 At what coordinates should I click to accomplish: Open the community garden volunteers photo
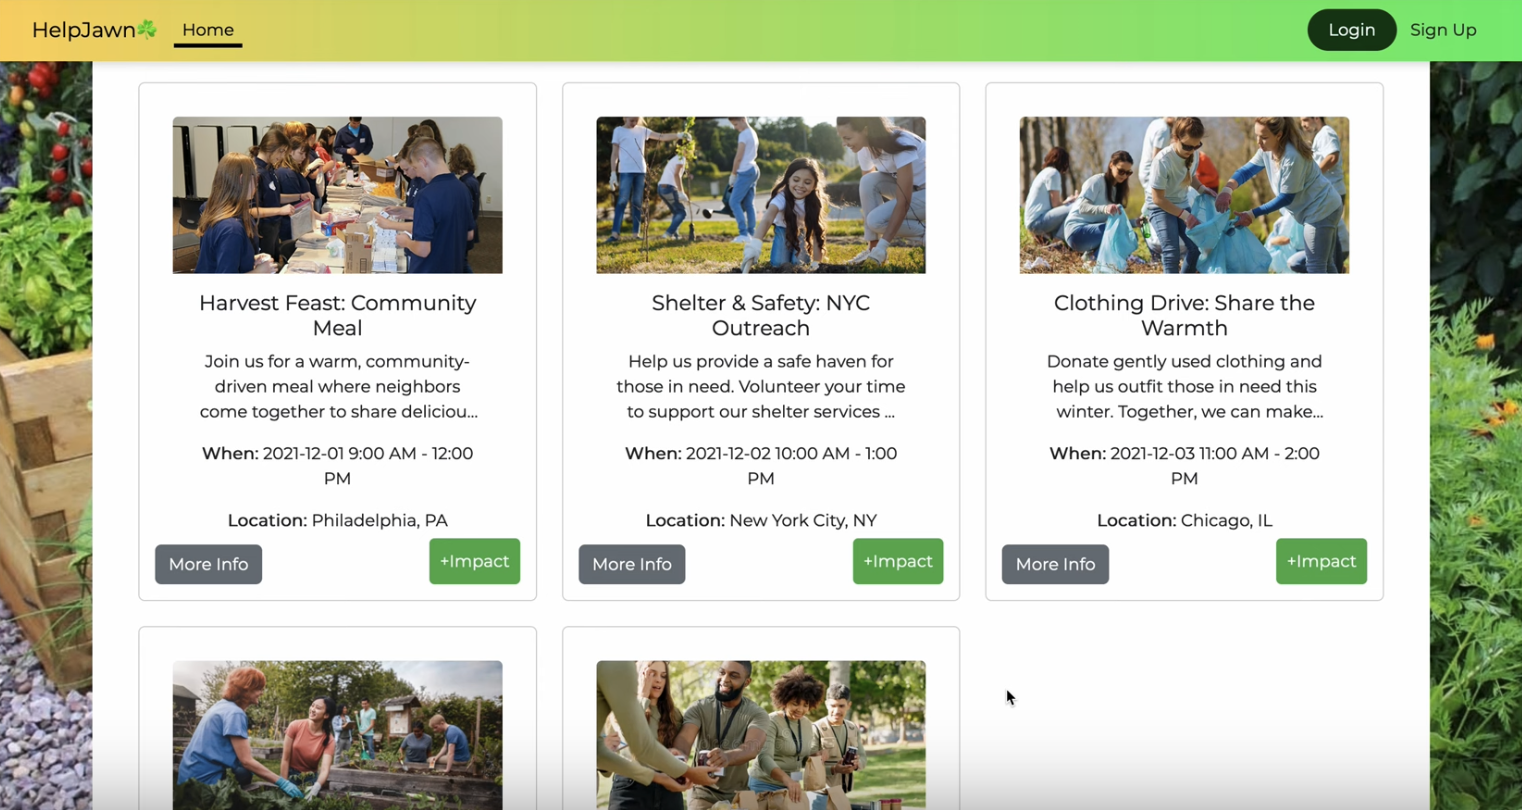tap(337, 735)
